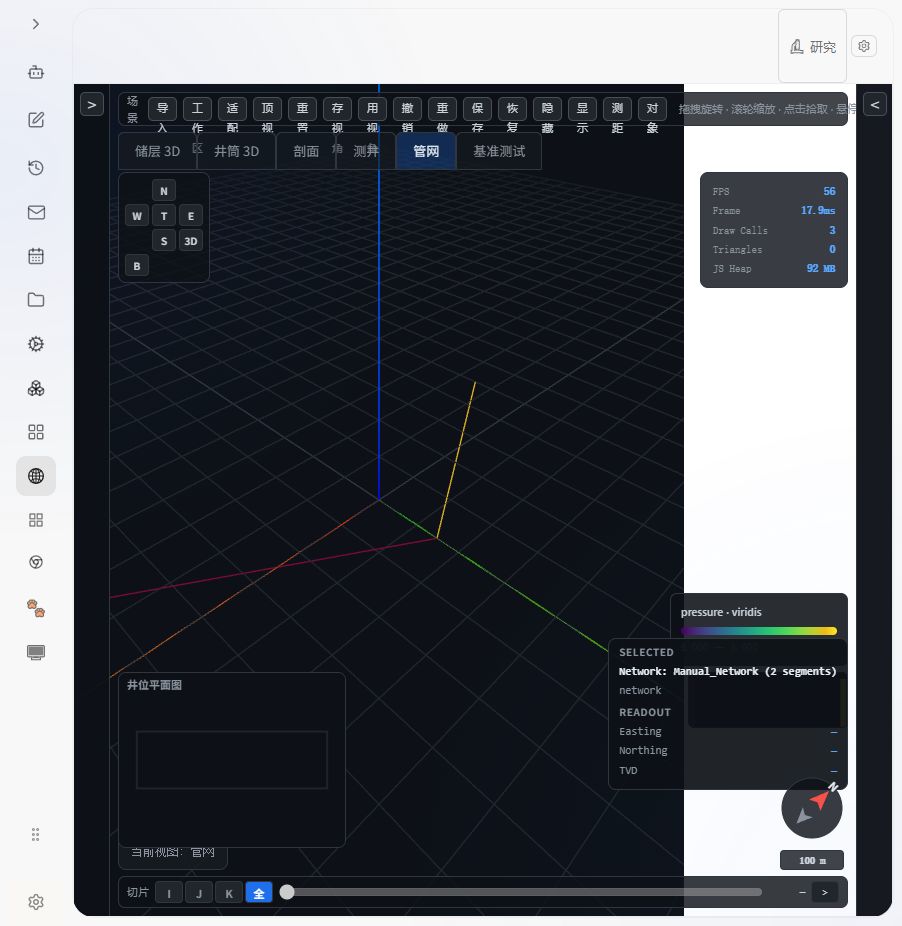Click the slice position slider handle
This screenshot has height=926, width=902.
coord(287,892)
